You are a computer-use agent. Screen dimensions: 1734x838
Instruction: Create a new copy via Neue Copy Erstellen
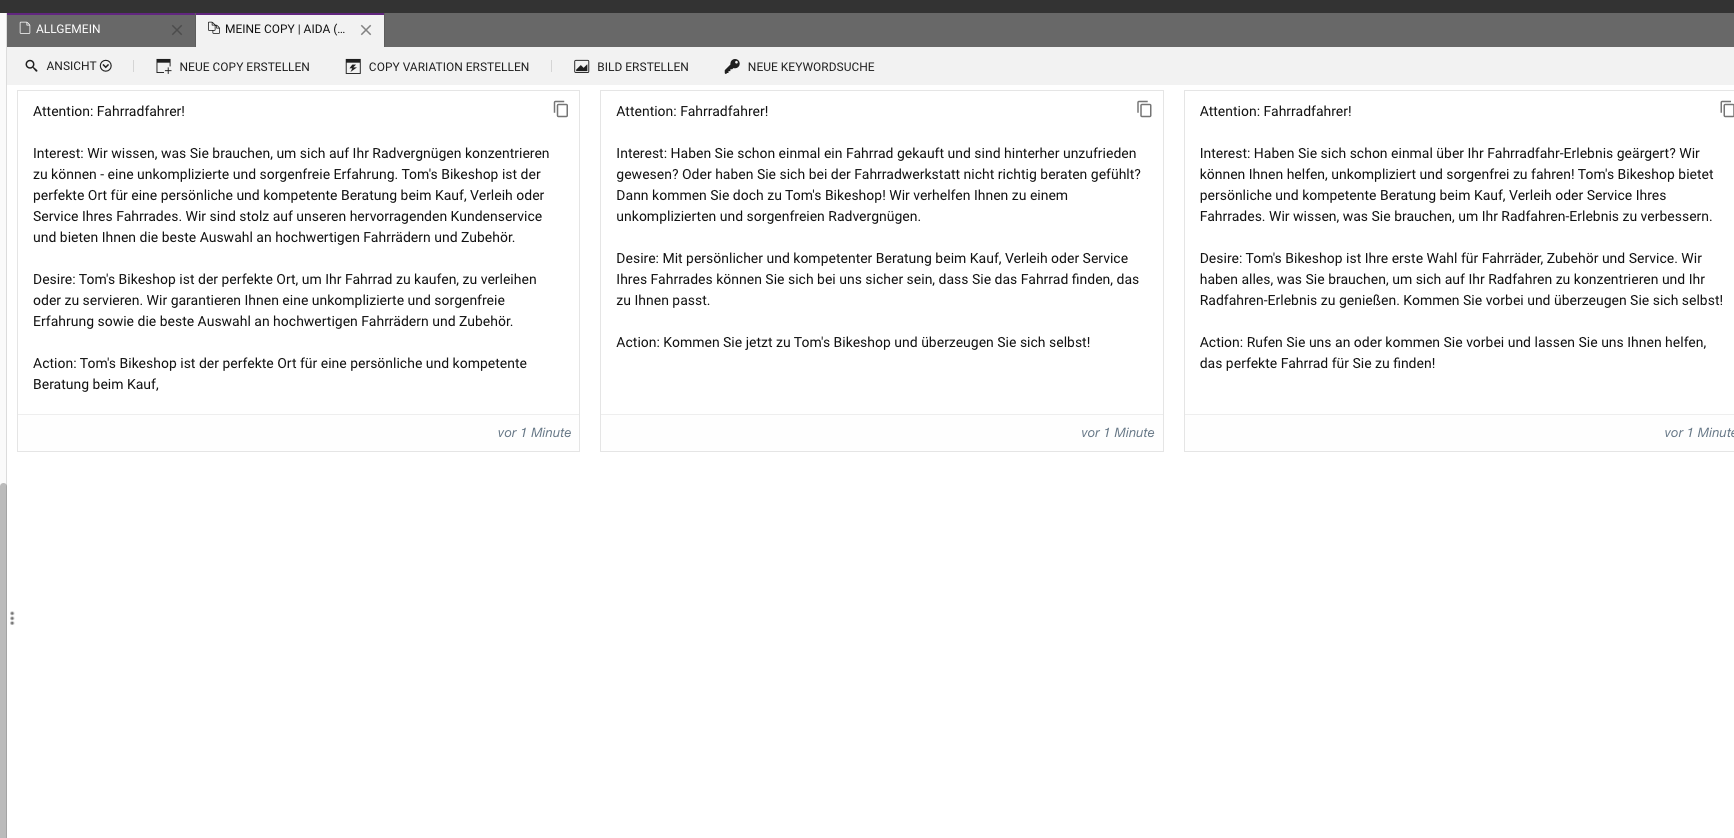(233, 67)
